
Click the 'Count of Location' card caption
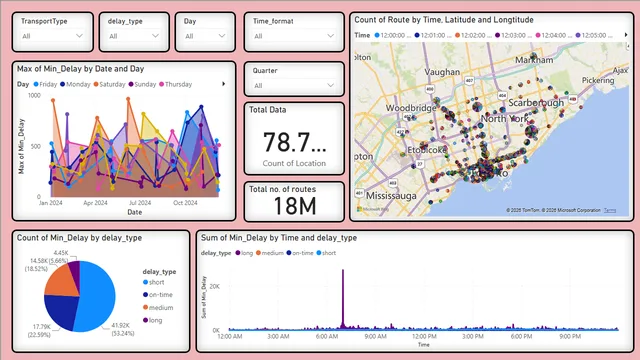coord(294,163)
